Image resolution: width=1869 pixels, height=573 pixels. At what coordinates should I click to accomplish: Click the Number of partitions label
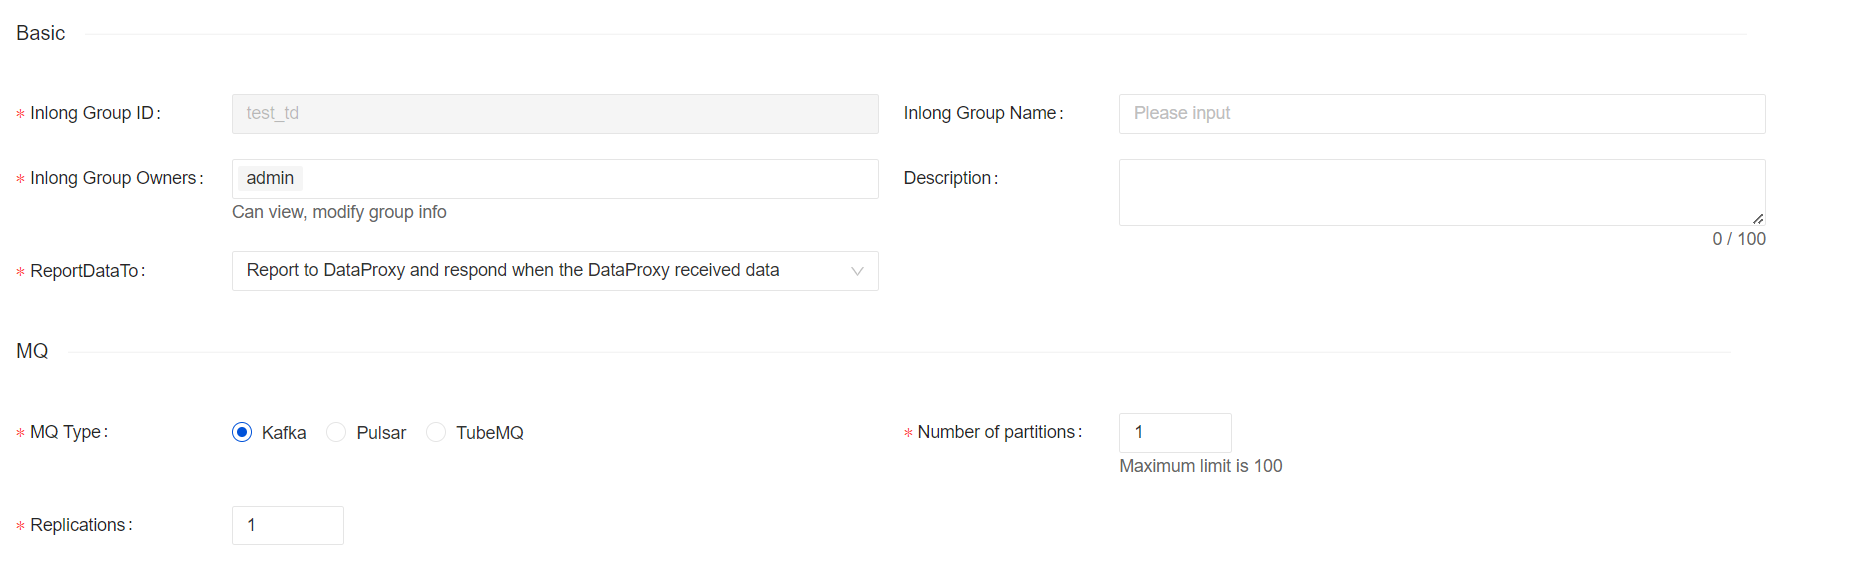pyautogui.click(x=996, y=432)
